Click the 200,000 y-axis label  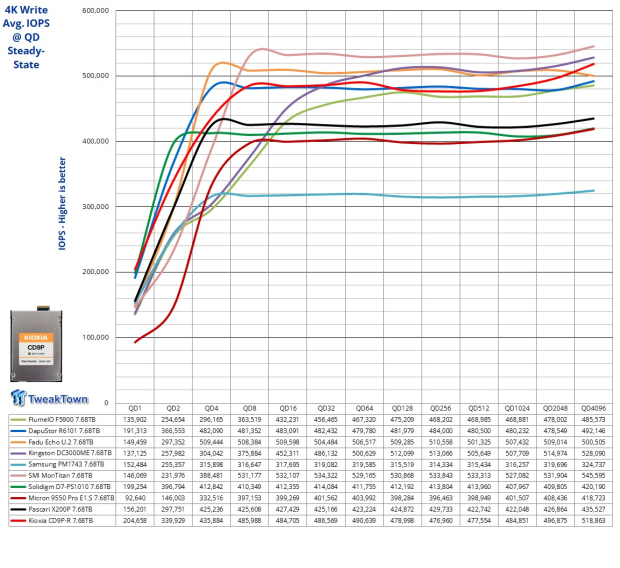click(96, 272)
